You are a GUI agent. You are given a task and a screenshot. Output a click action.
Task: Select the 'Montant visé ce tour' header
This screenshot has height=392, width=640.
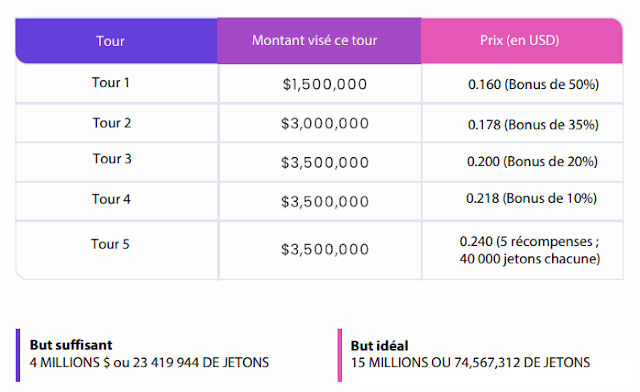pos(314,40)
